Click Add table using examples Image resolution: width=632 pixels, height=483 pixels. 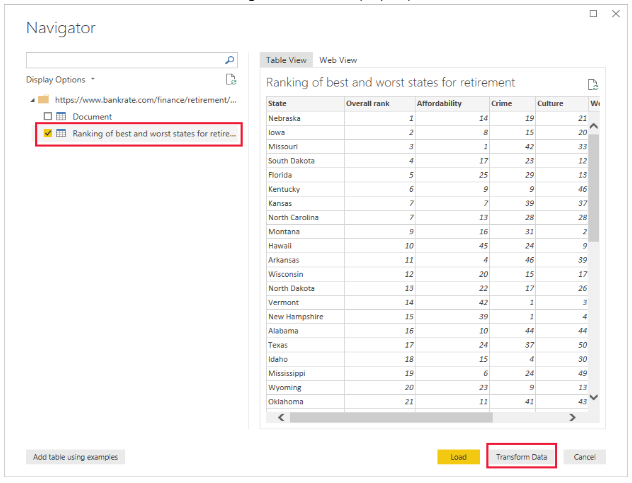[x=75, y=457]
